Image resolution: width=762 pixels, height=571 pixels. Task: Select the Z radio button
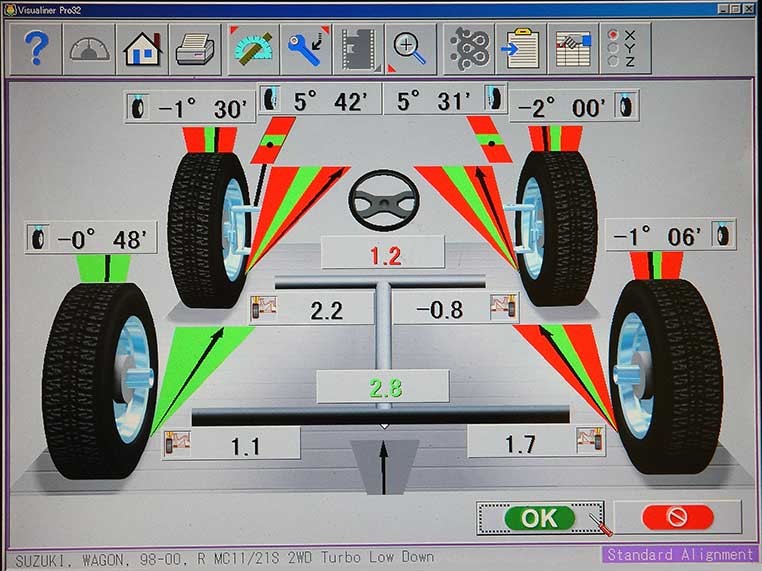point(613,60)
